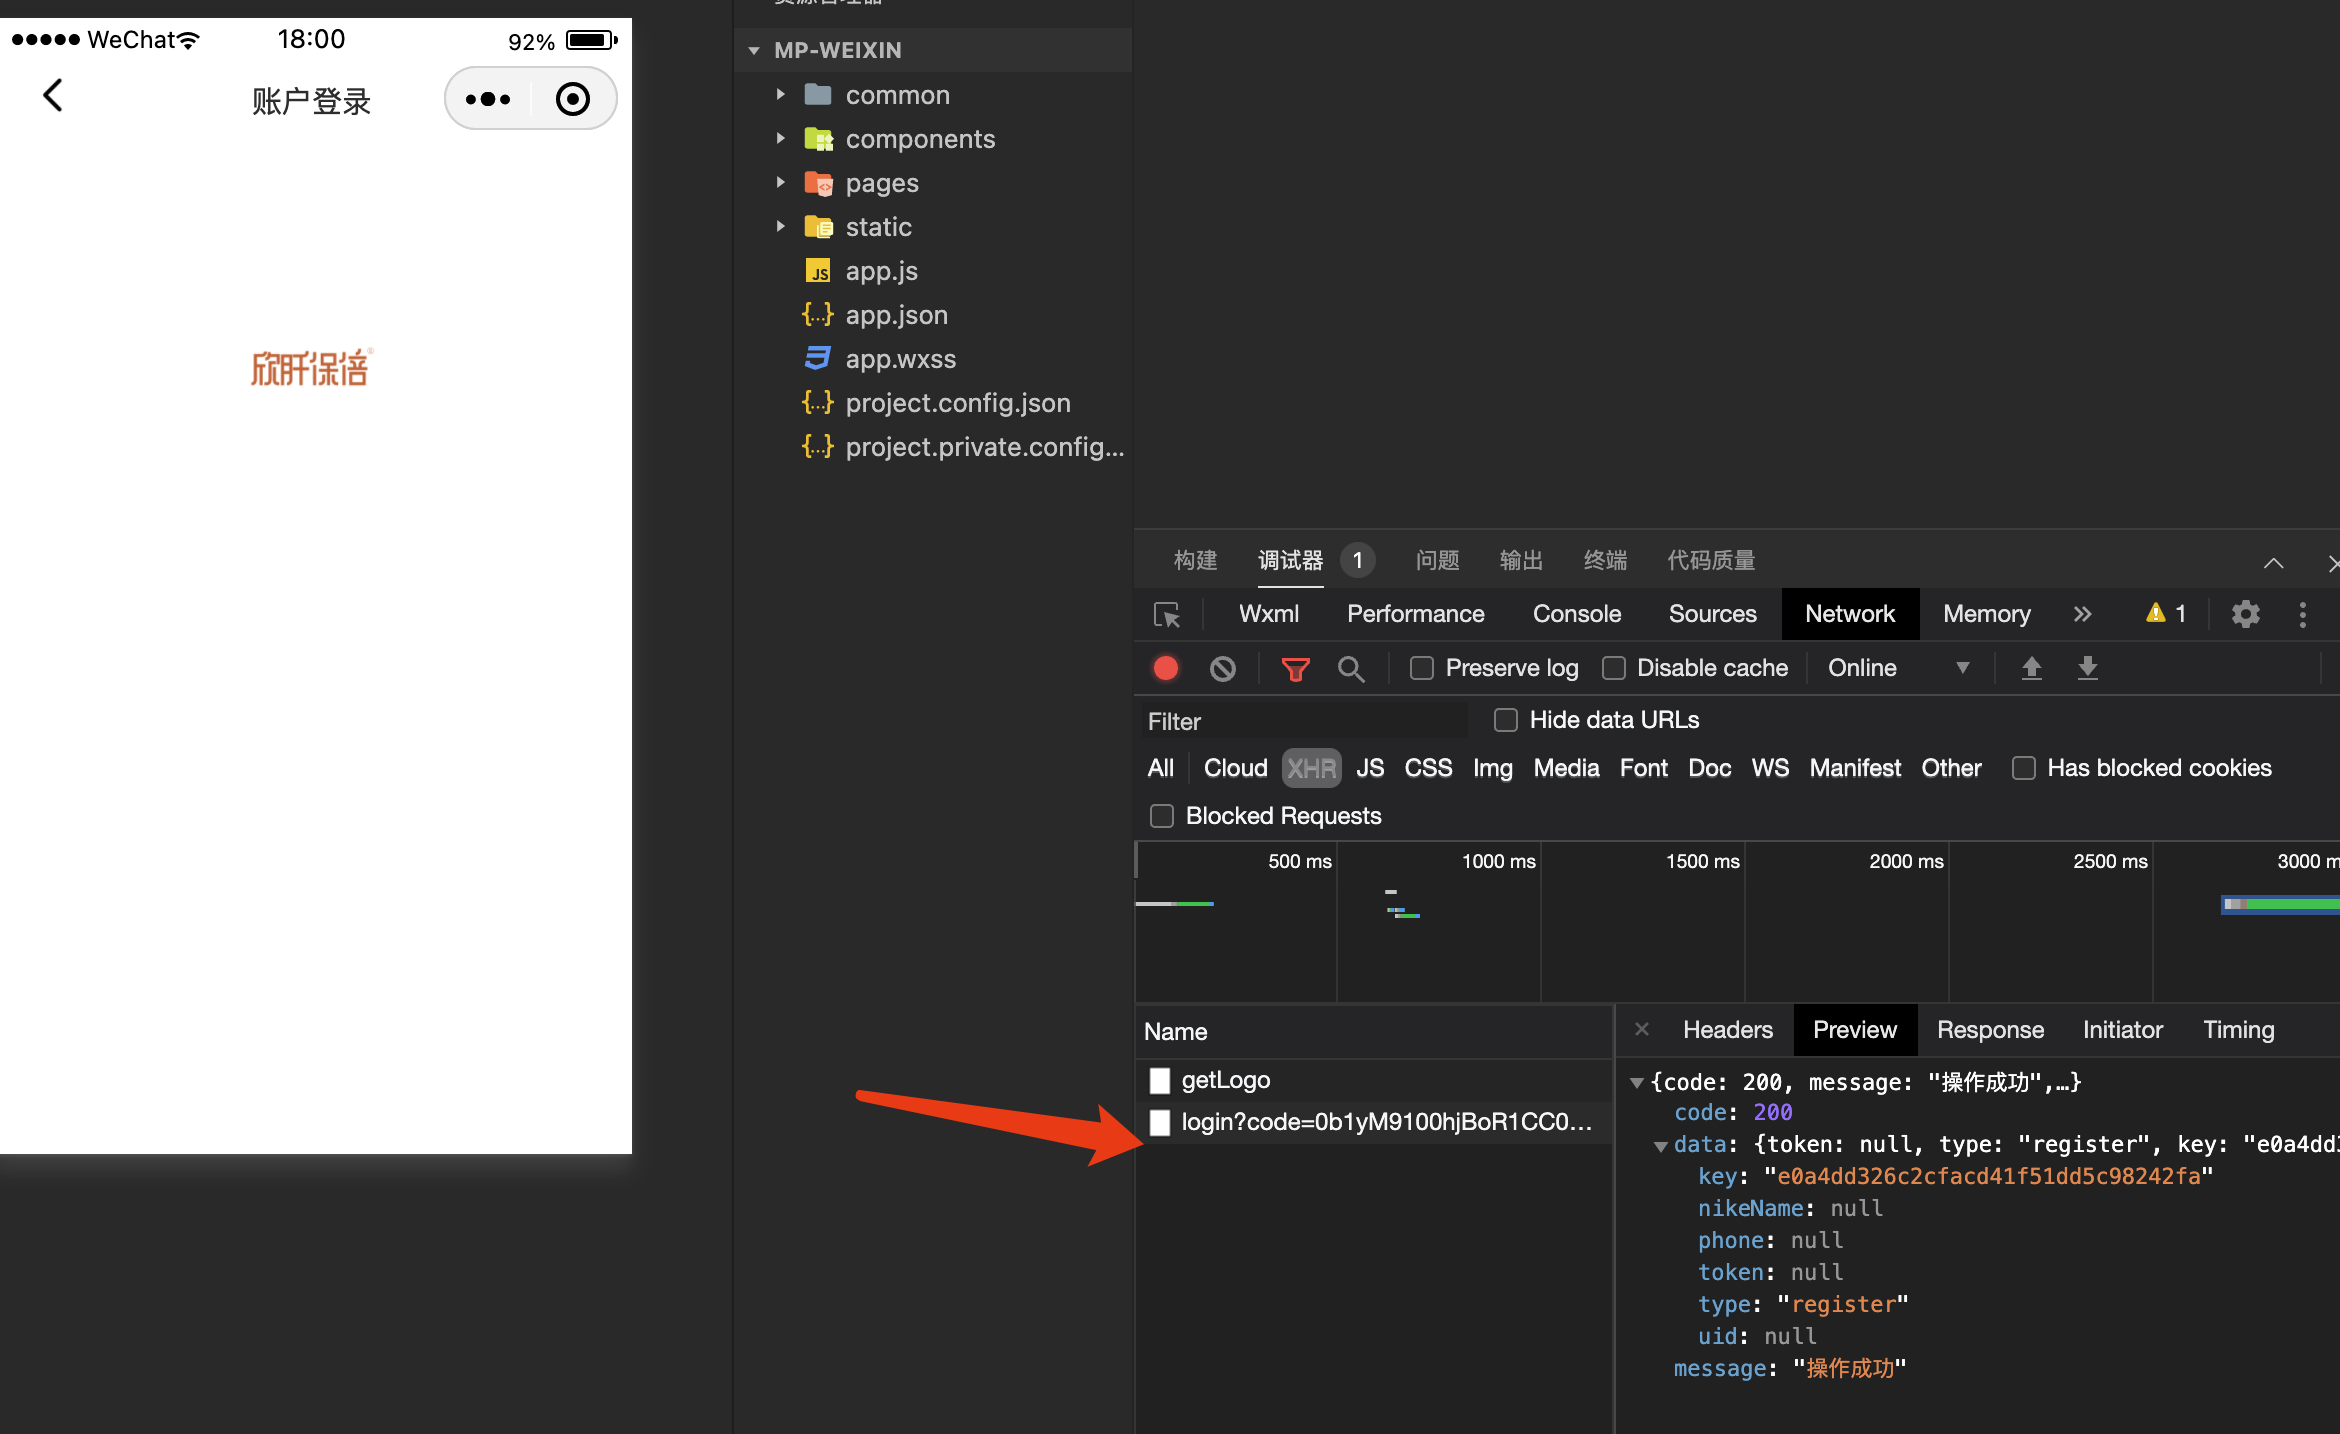Show more devtools tabs via double chevron
The height and width of the screenshot is (1434, 2340).
[x=2082, y=614]
